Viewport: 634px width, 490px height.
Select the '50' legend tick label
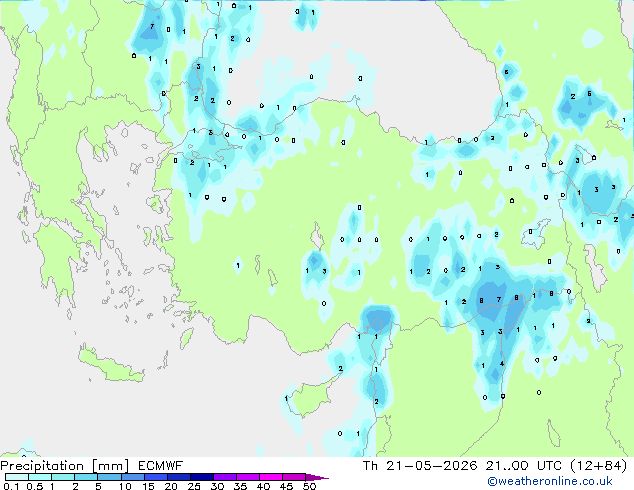(309, 486)
